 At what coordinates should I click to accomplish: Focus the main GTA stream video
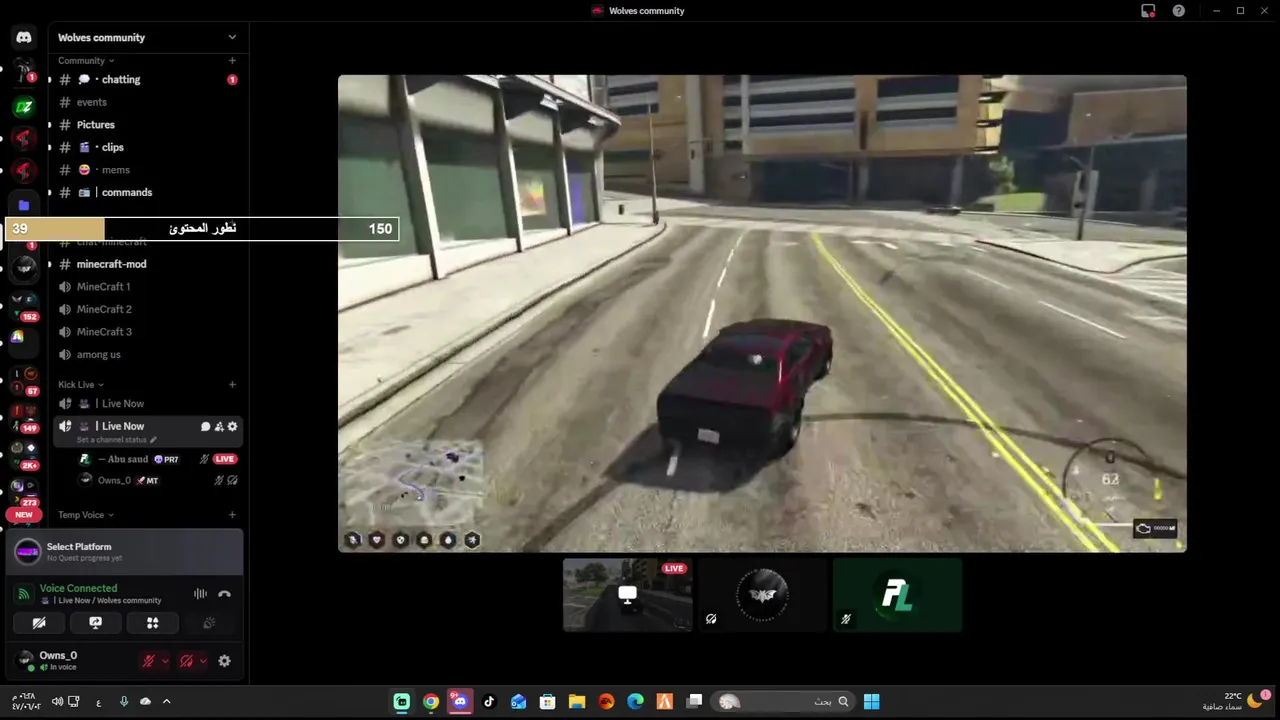[x=762, y=313]
